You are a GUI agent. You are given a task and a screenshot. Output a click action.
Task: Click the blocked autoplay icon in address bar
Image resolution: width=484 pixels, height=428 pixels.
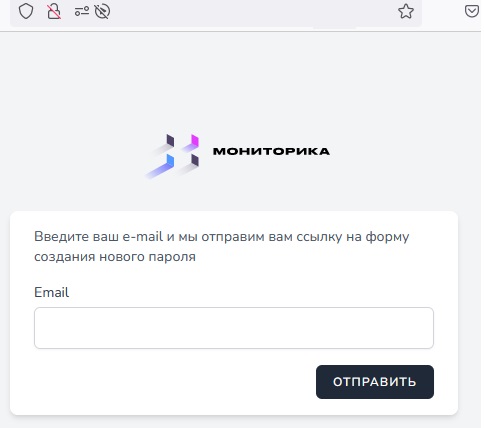(x=102, y=12)
